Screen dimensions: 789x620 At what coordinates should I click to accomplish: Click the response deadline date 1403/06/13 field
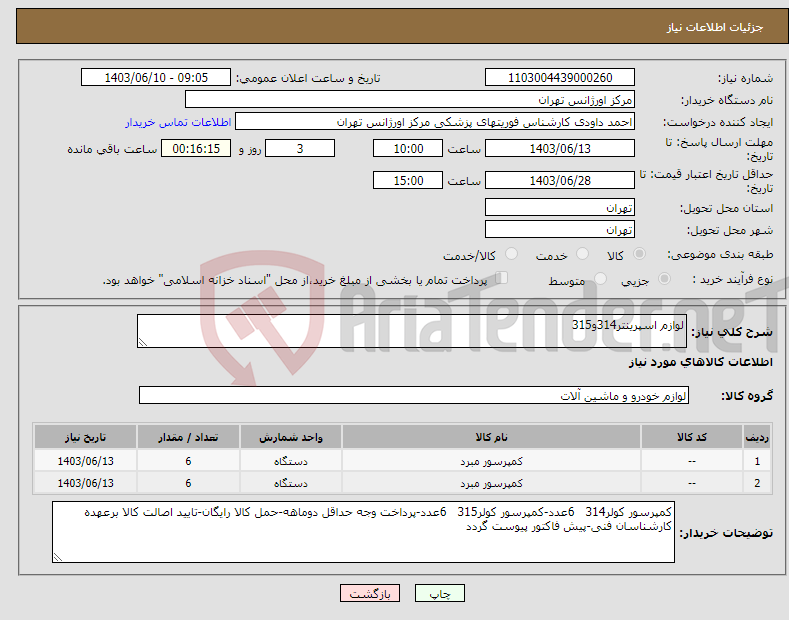tap(560, 148)
